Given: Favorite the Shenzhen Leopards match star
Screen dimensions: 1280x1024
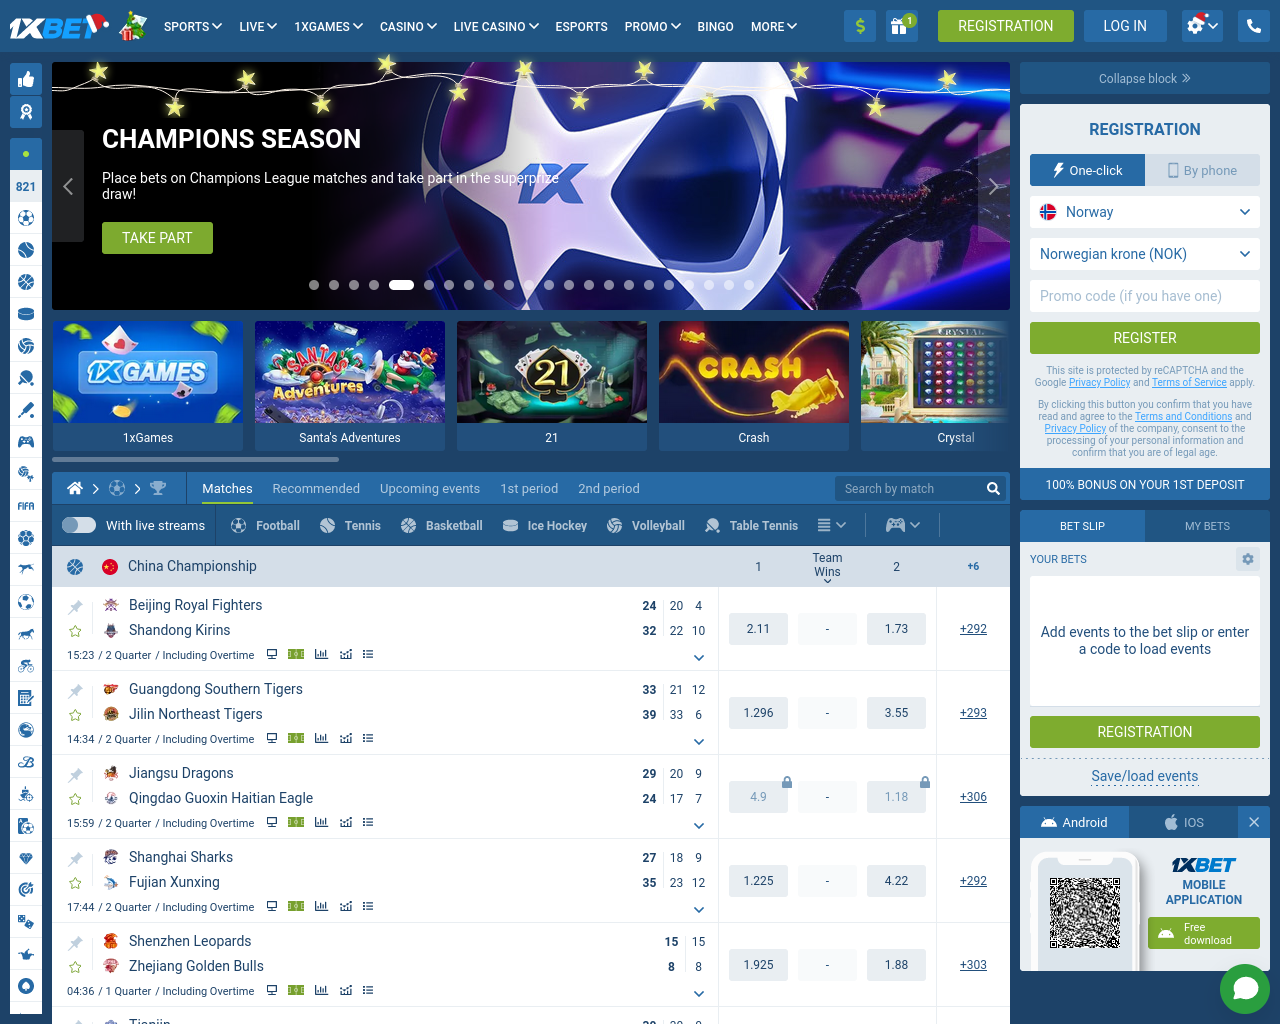Looking at the screenshot, I should click(x=75, y=967).
